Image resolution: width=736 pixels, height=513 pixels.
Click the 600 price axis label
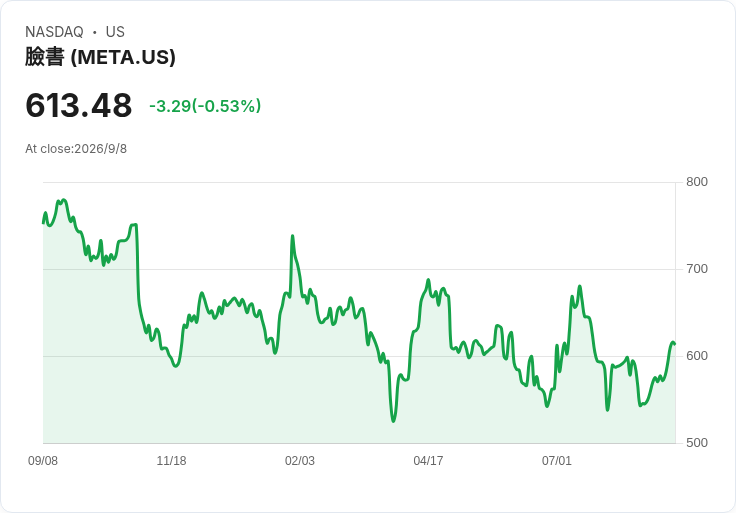(697, 356)
